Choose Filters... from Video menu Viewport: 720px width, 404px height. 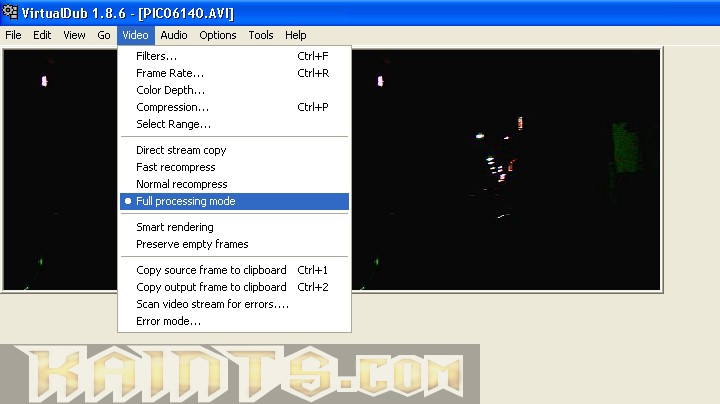pos(234,56)
